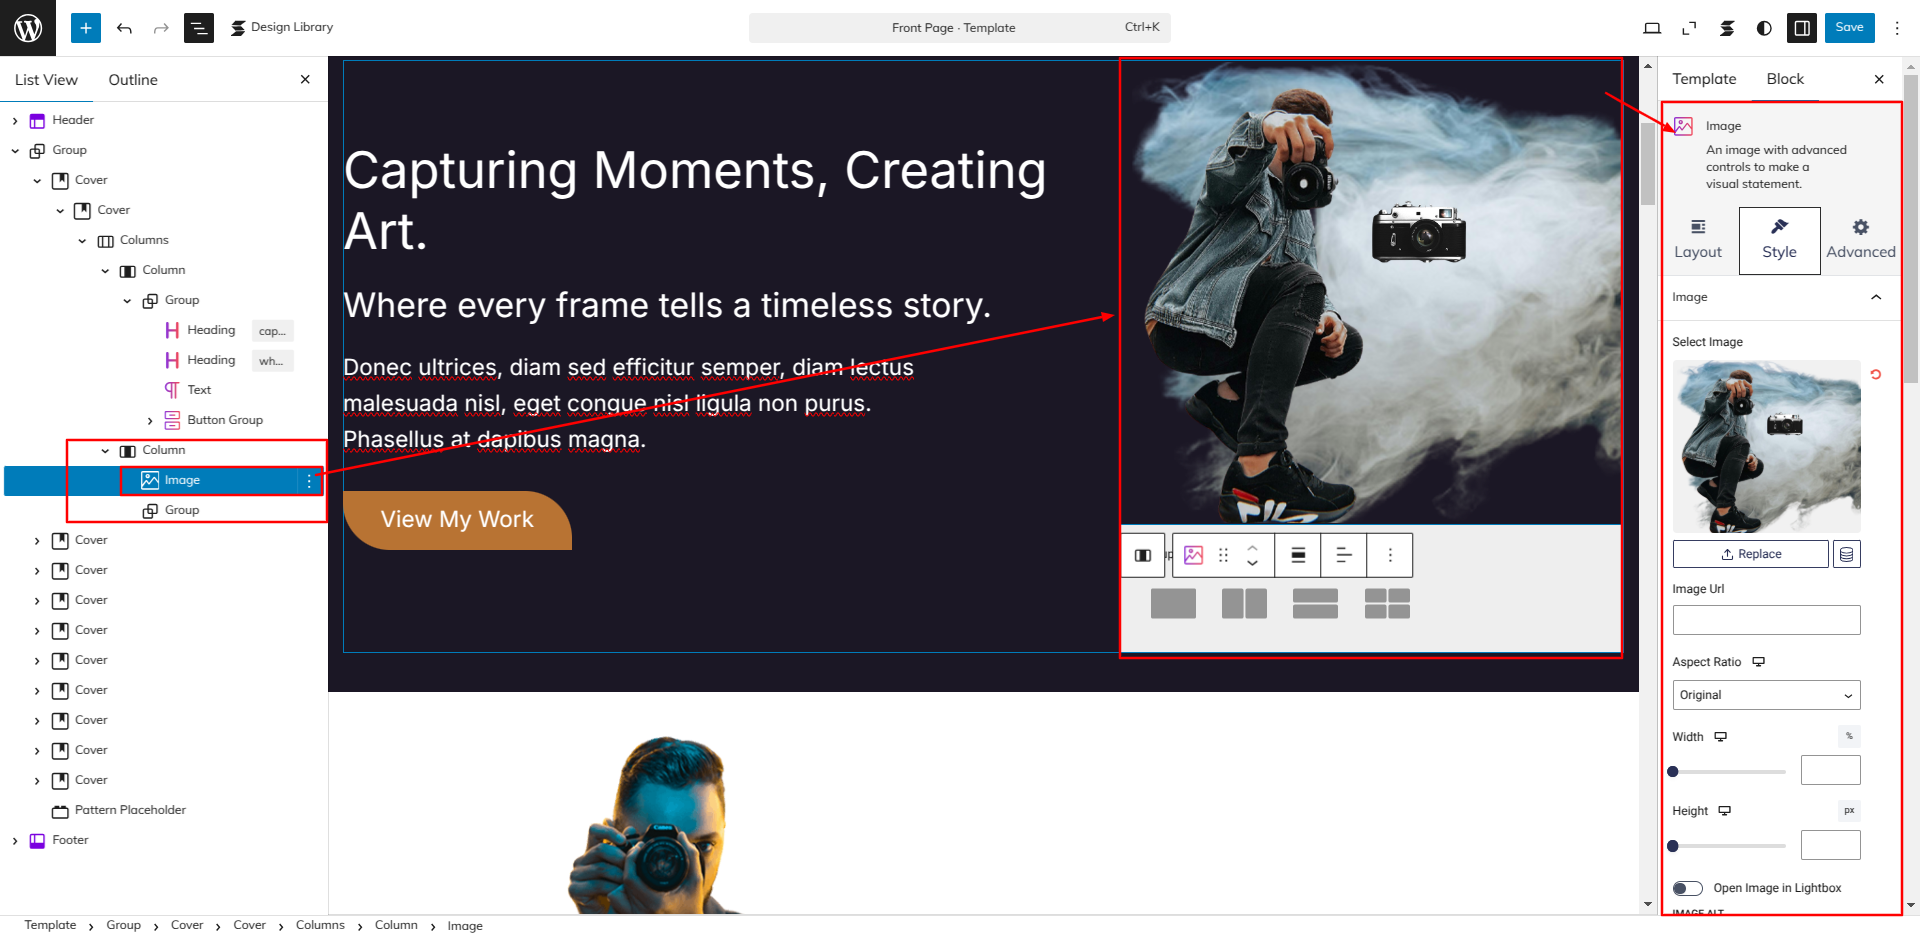Viewport: 1920px width, 938px height.
Task: Expand the Header item in list view
Action: (15, 121)
